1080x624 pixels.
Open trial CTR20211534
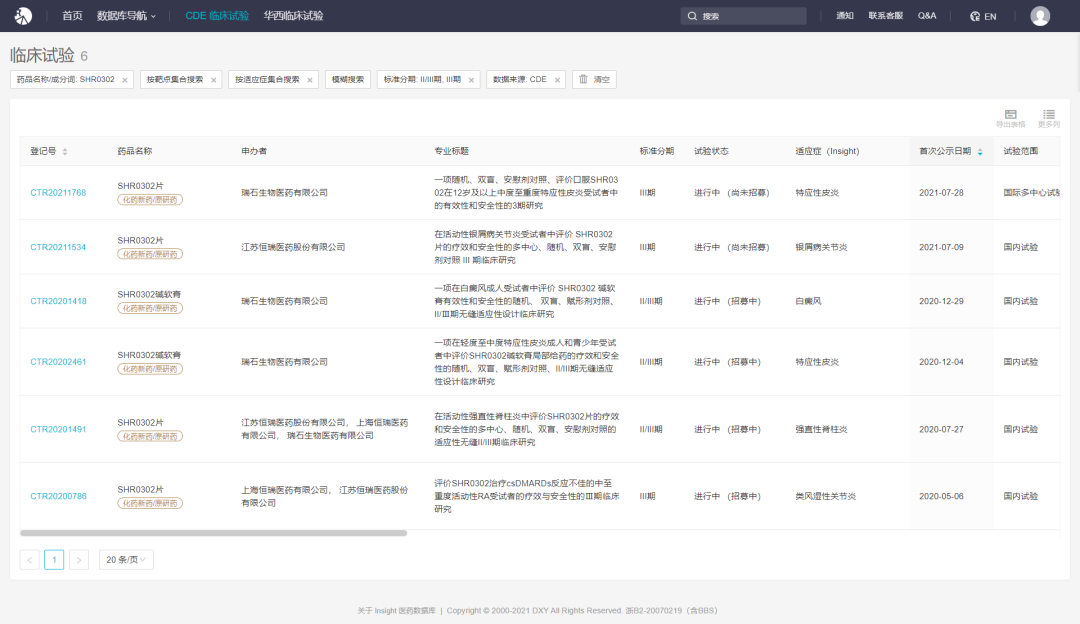[x=58, y=247]
